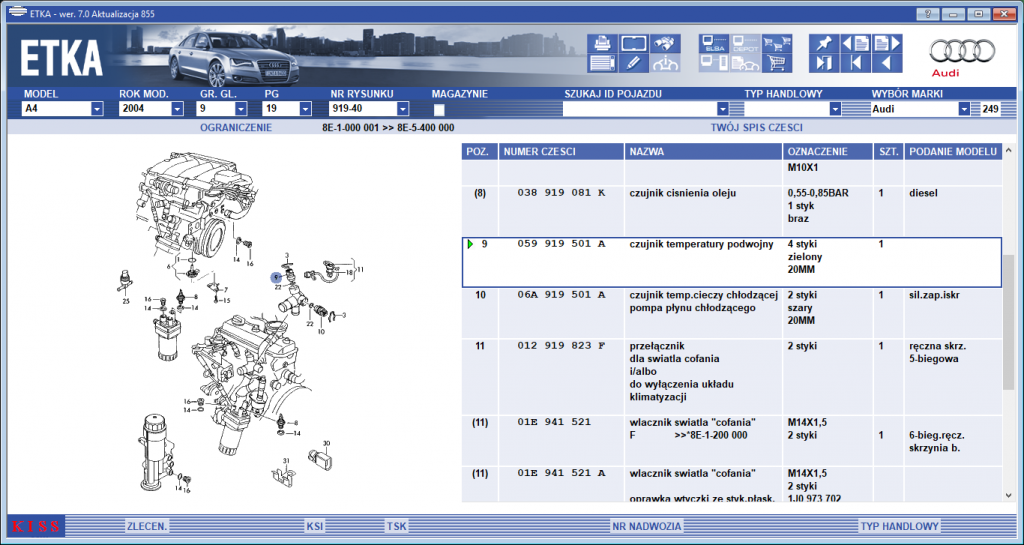Click the NAZWA column header
The width and height of the screenshot is (1024, 545).
click(x=703, y=151)
